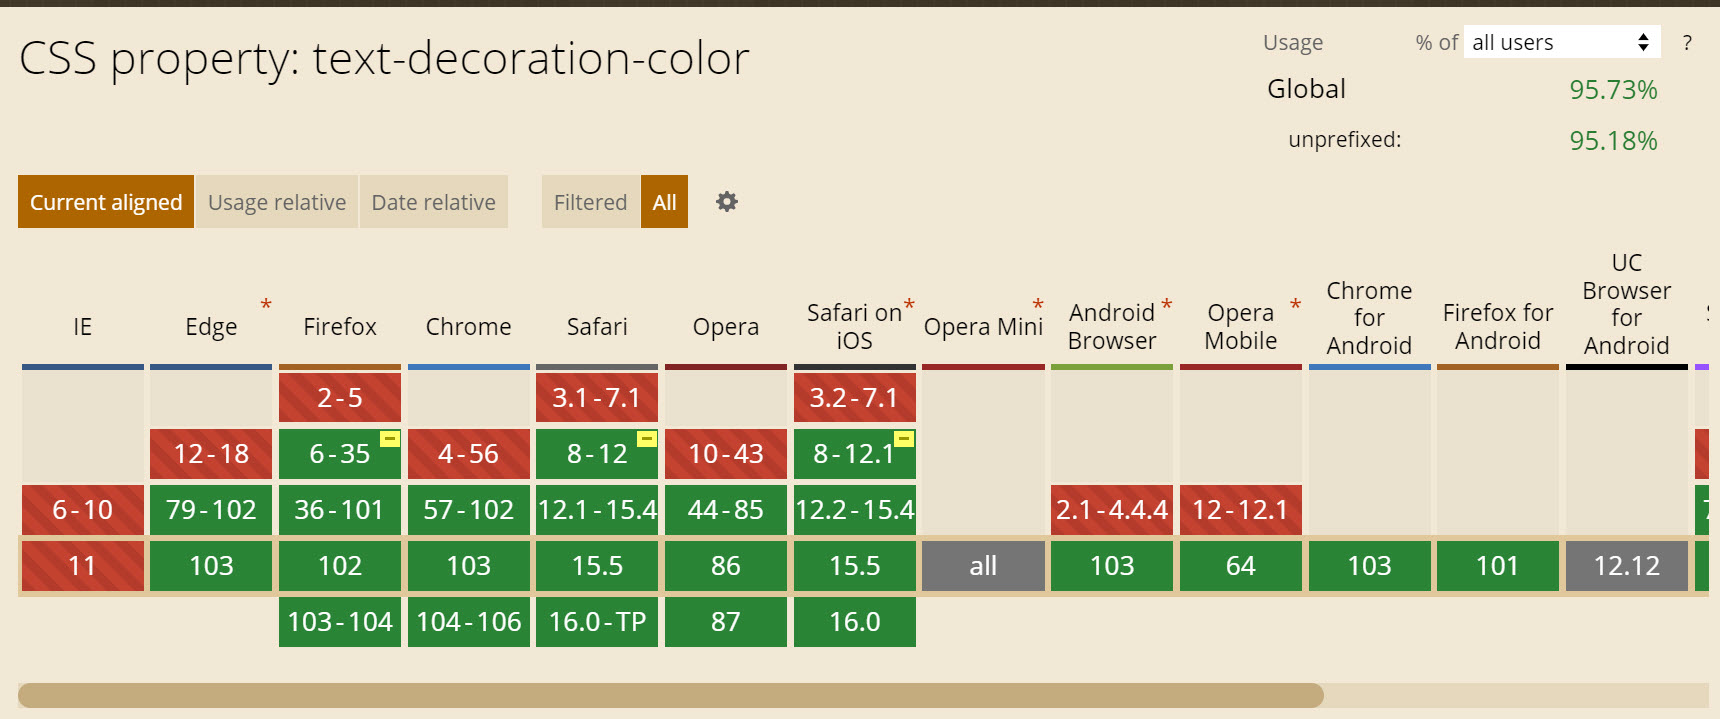The image size is (1720, 719).
Task: Select the iOS Safari 16.0 cell
Action: [x=855, y=622]
